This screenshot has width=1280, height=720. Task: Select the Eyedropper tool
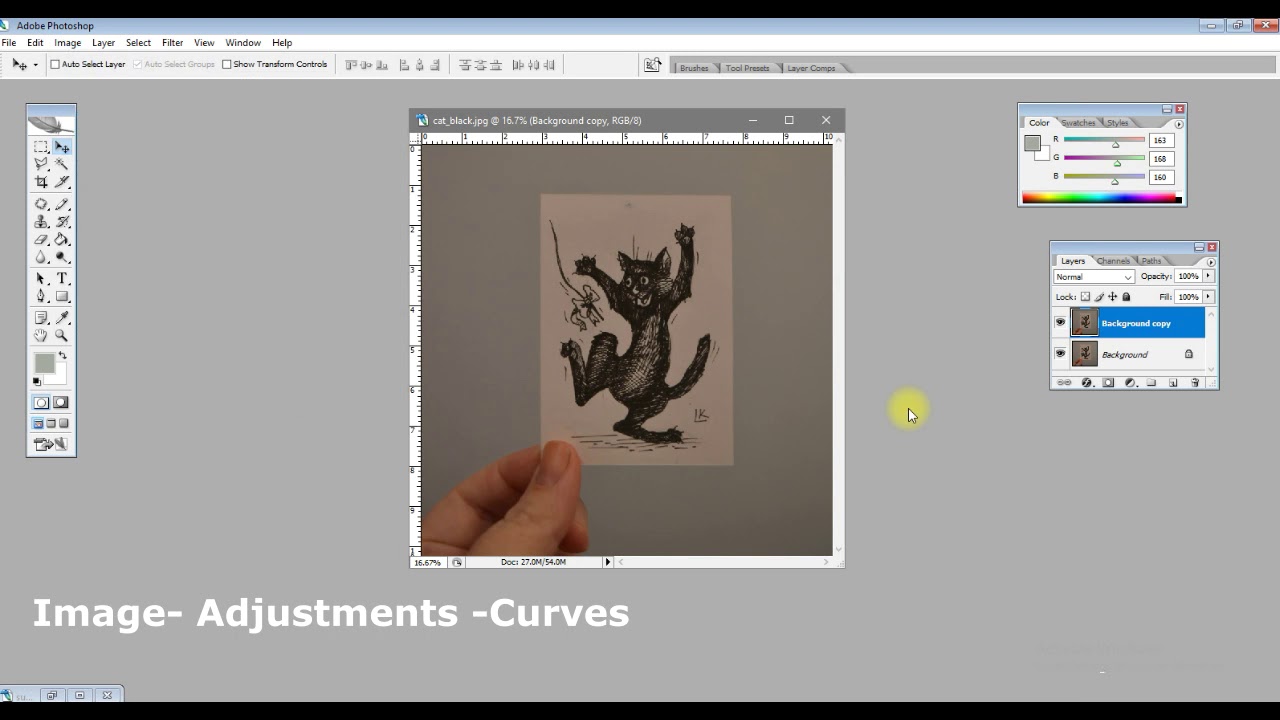tap(62, 318)
